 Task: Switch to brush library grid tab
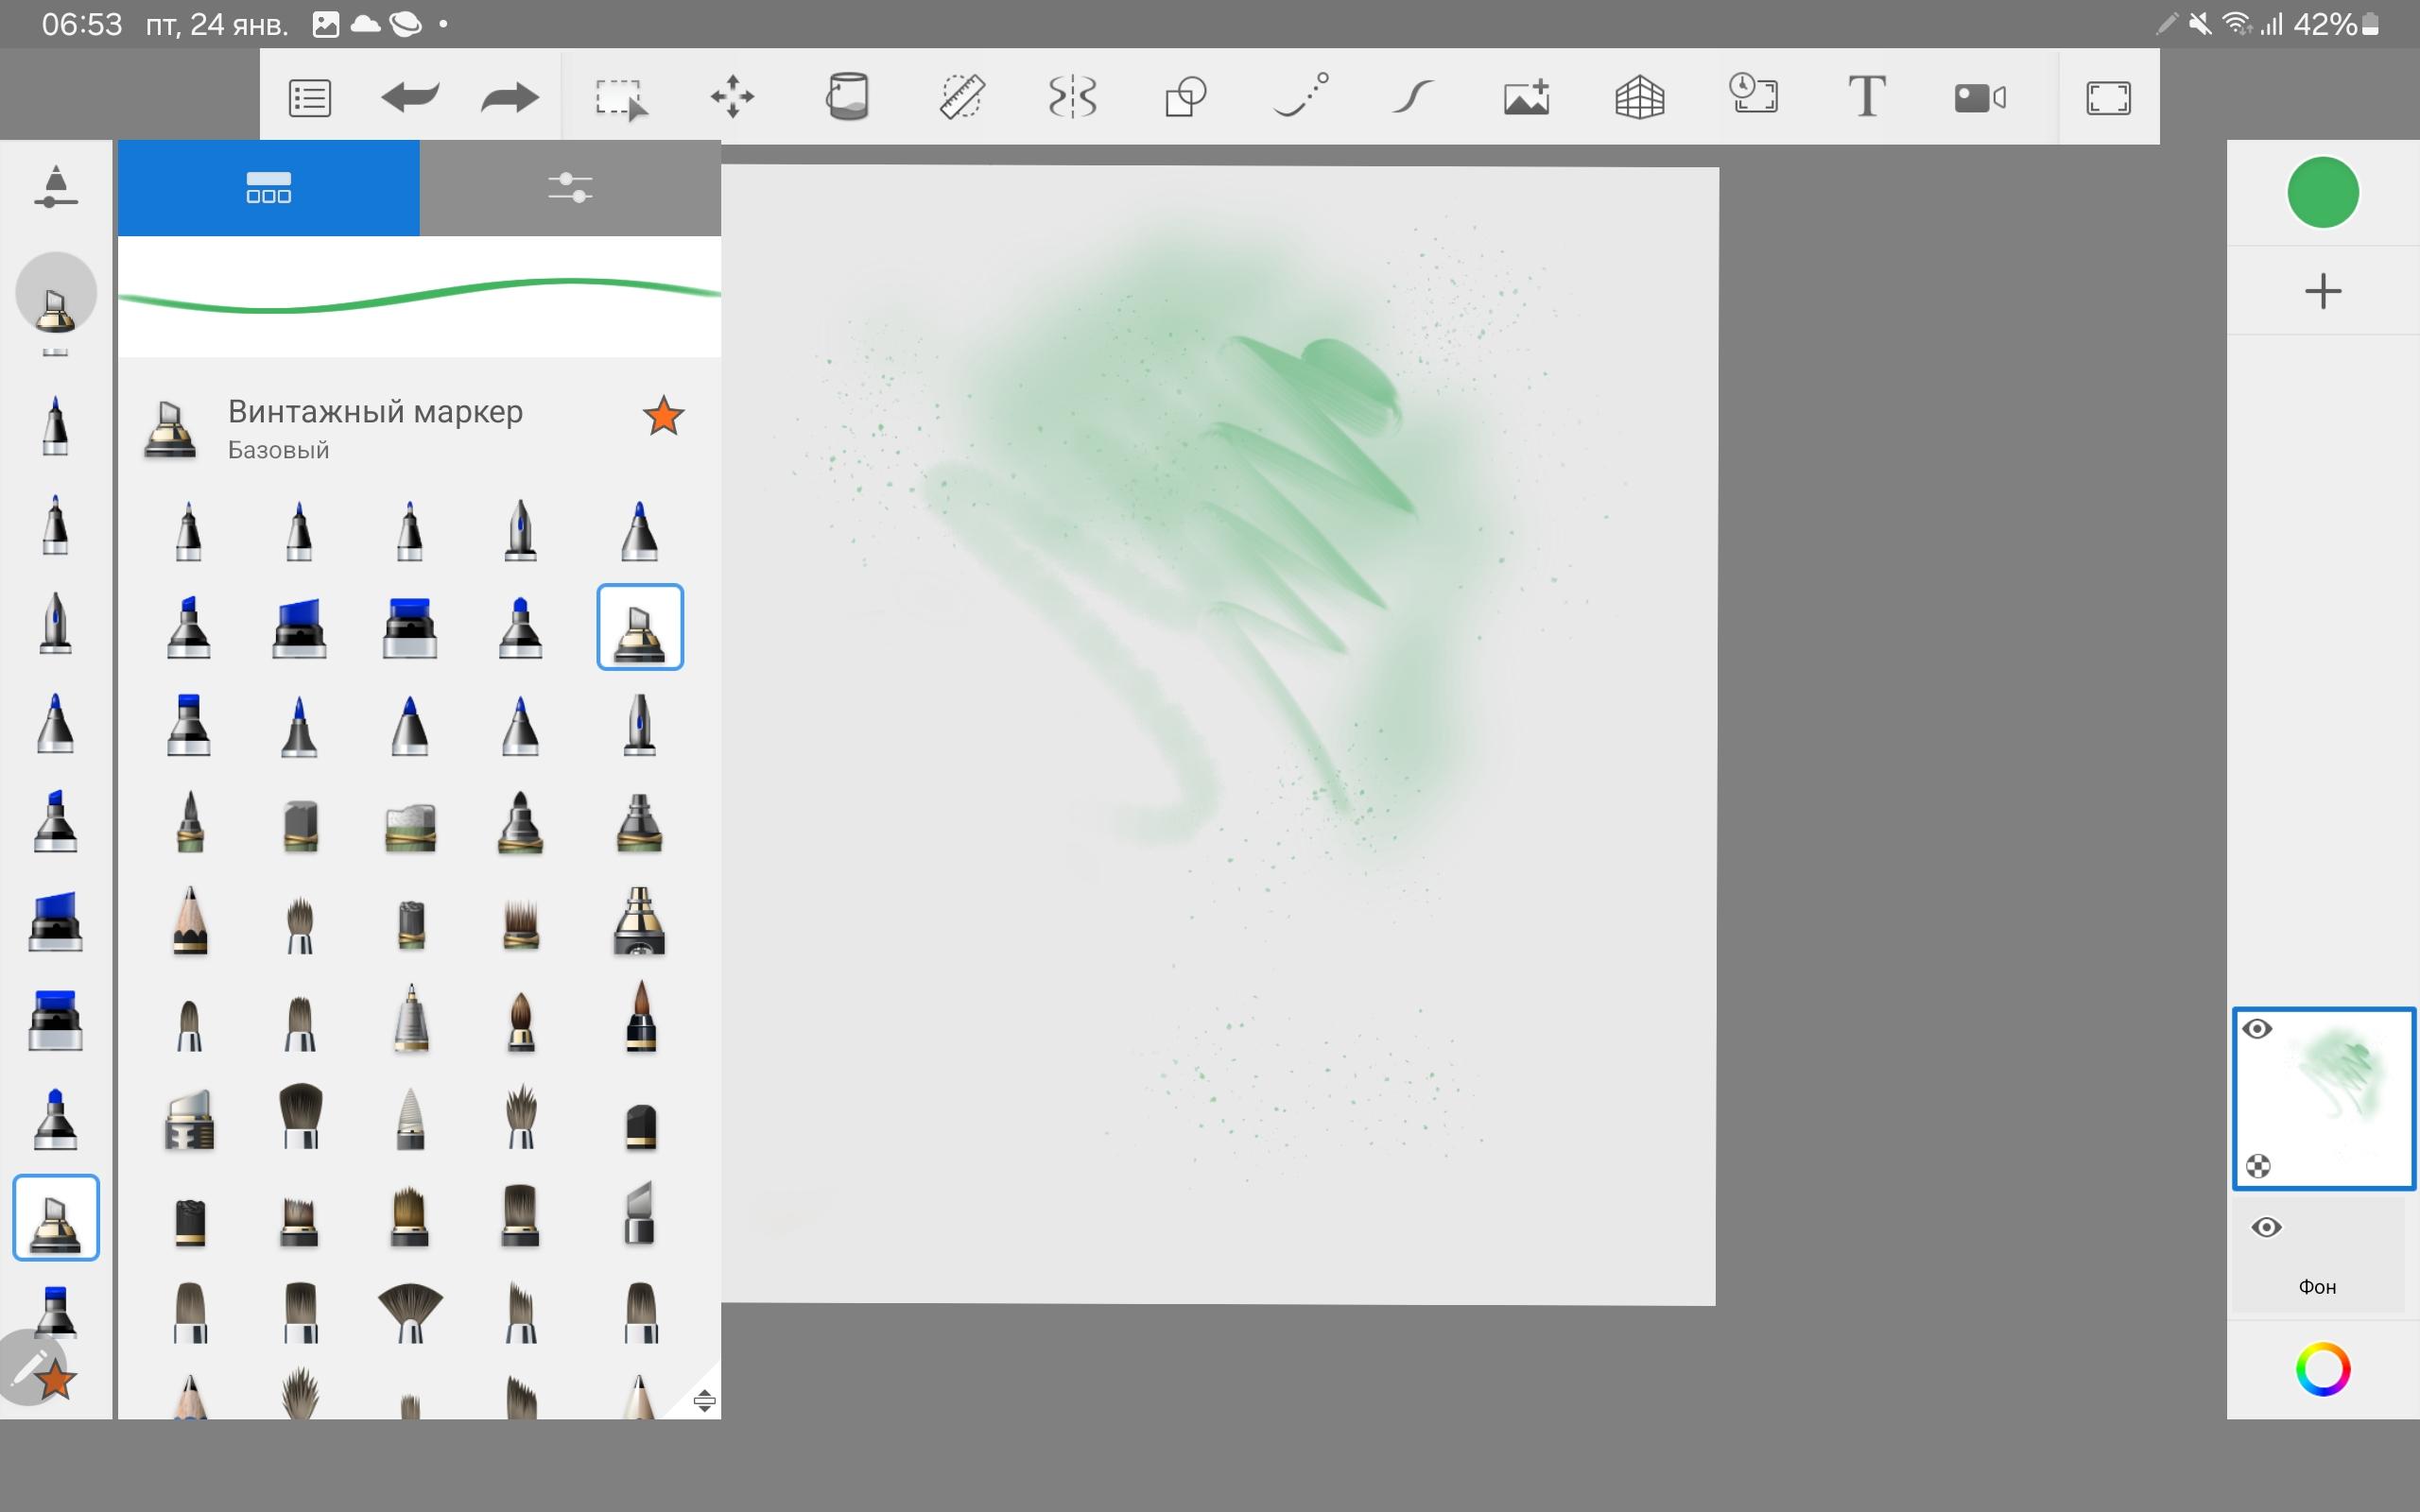point(268,188)
